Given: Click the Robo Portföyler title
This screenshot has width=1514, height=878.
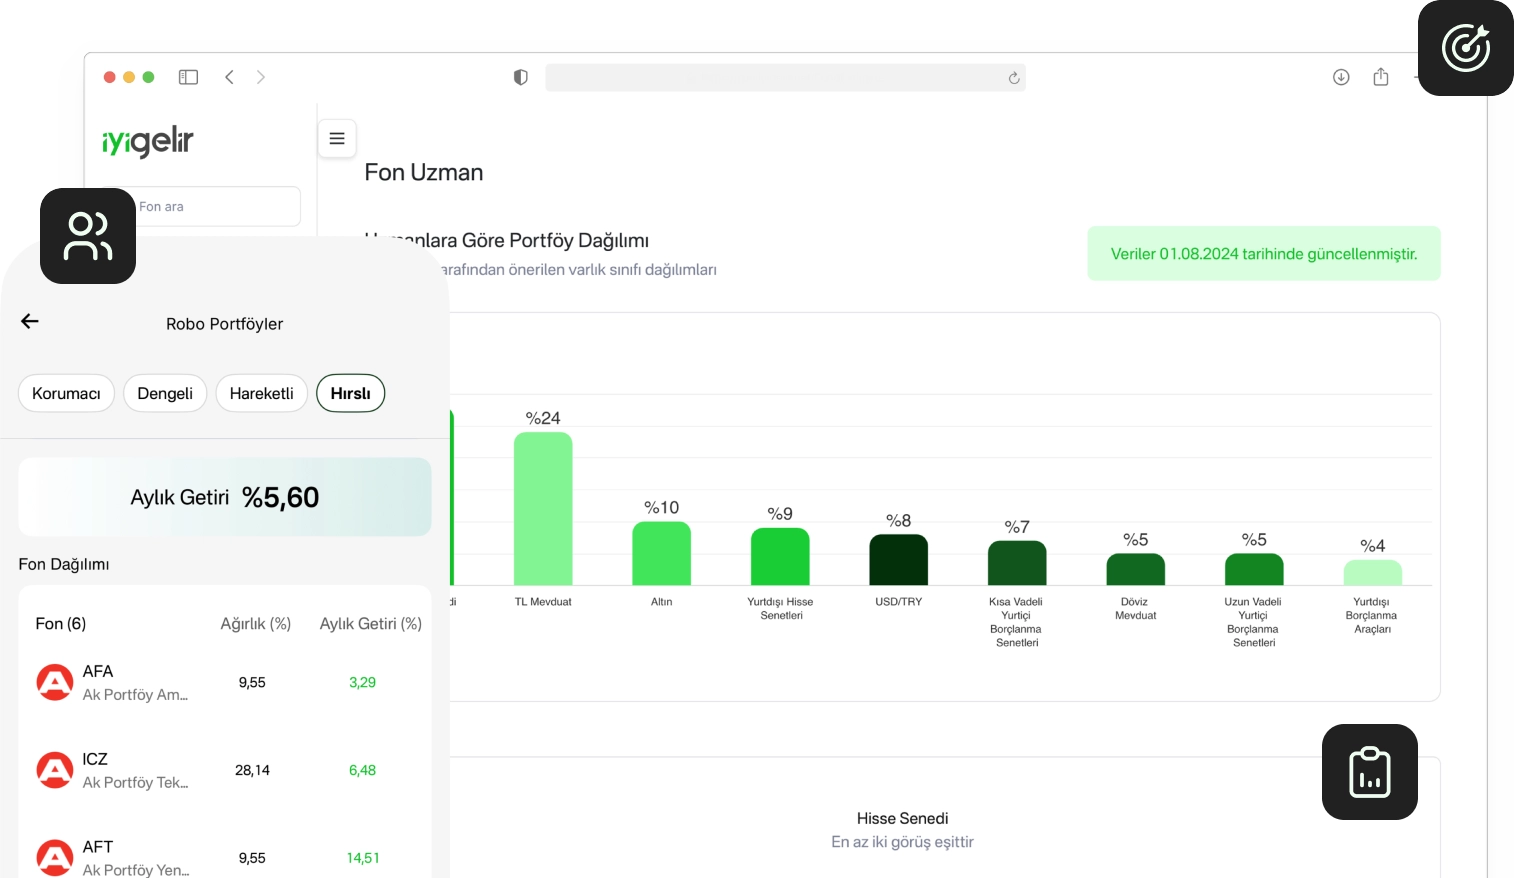Looking at the screenshot, I should pyautogui.click(x=225, y=324).
